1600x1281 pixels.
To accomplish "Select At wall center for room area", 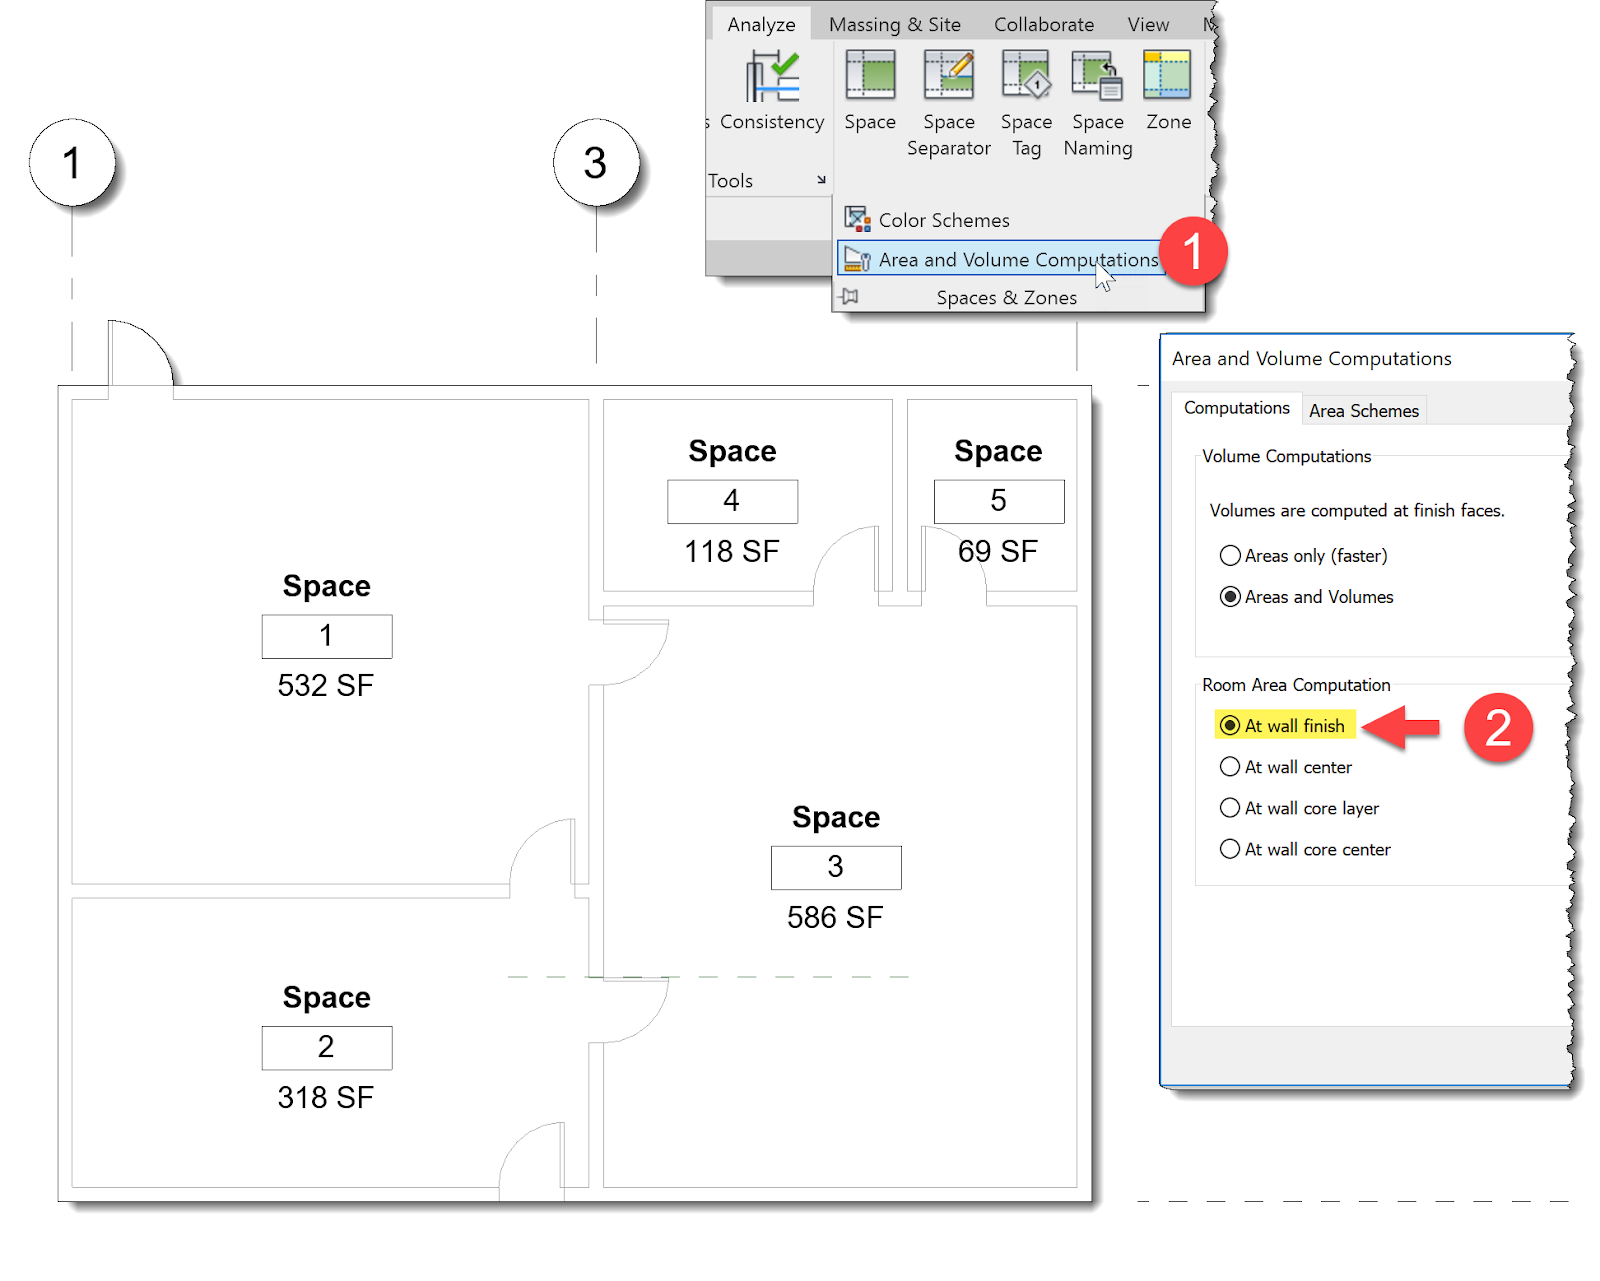I will click(1230, 766).
